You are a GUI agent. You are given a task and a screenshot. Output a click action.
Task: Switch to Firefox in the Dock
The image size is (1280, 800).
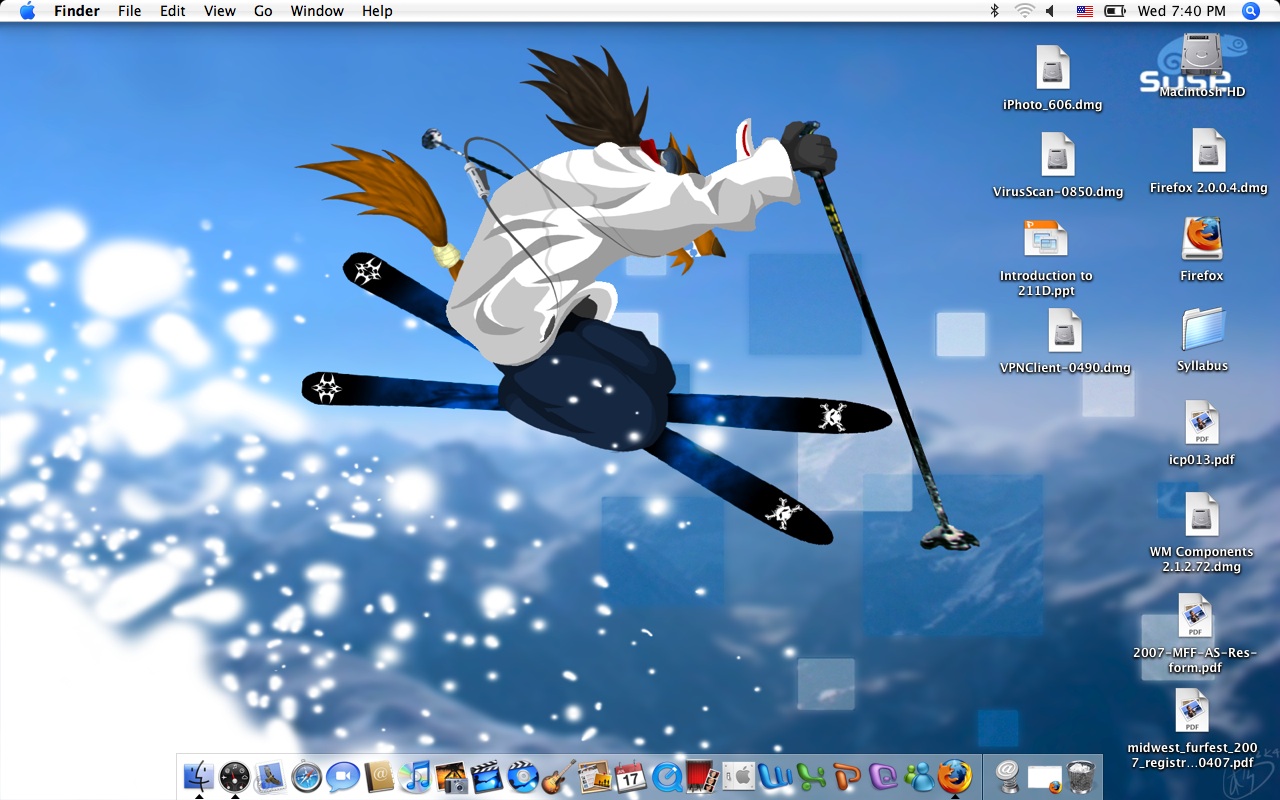pos(955,776)
